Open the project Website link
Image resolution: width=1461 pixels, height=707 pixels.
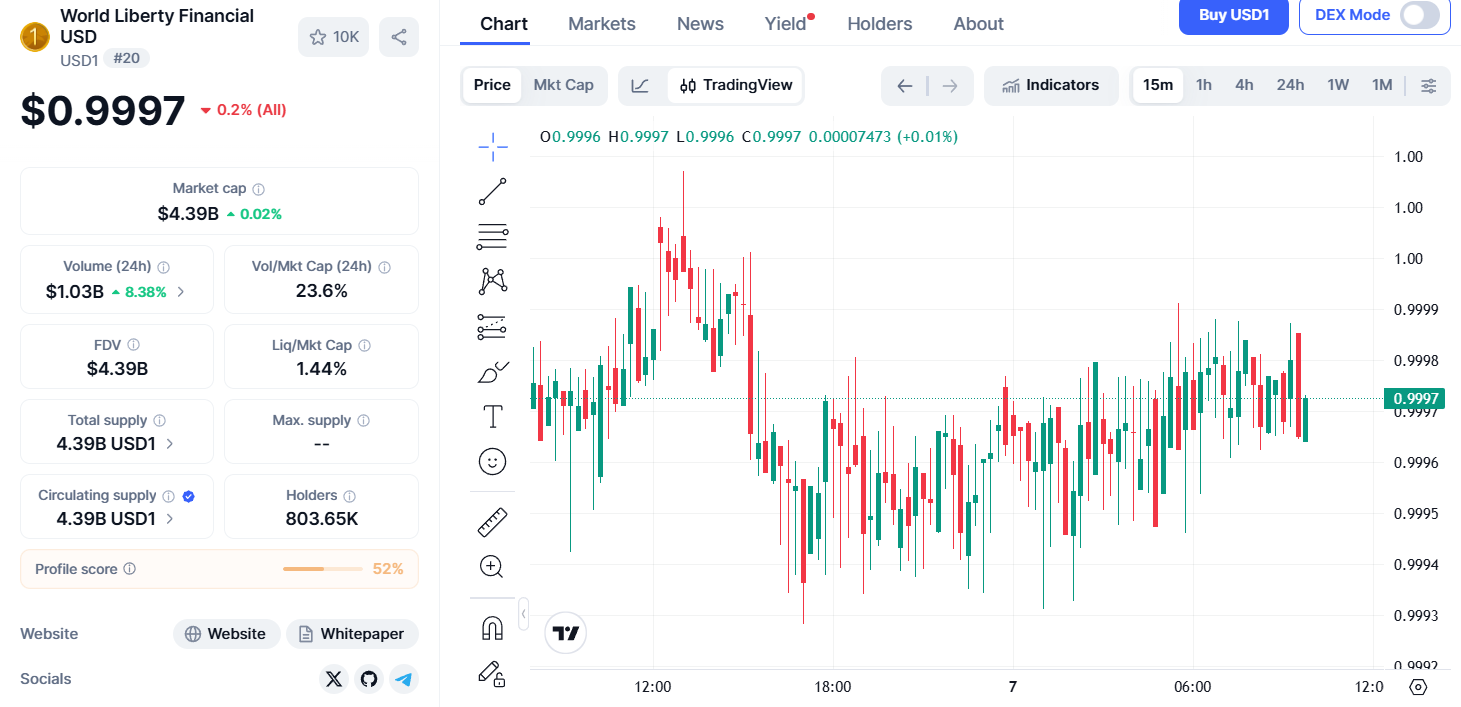(226, 634)
